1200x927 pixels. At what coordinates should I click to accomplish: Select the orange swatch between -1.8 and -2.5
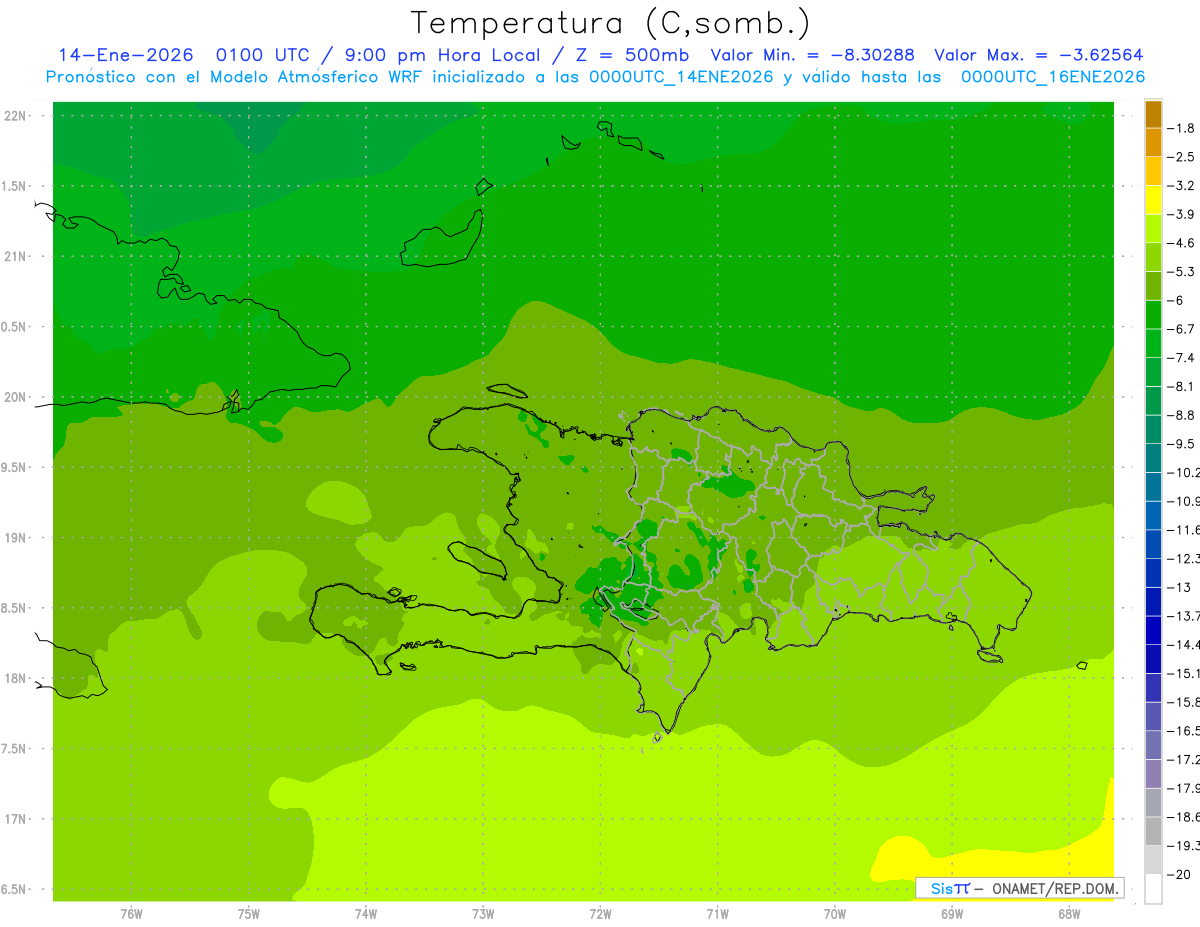coord(1153,142)
